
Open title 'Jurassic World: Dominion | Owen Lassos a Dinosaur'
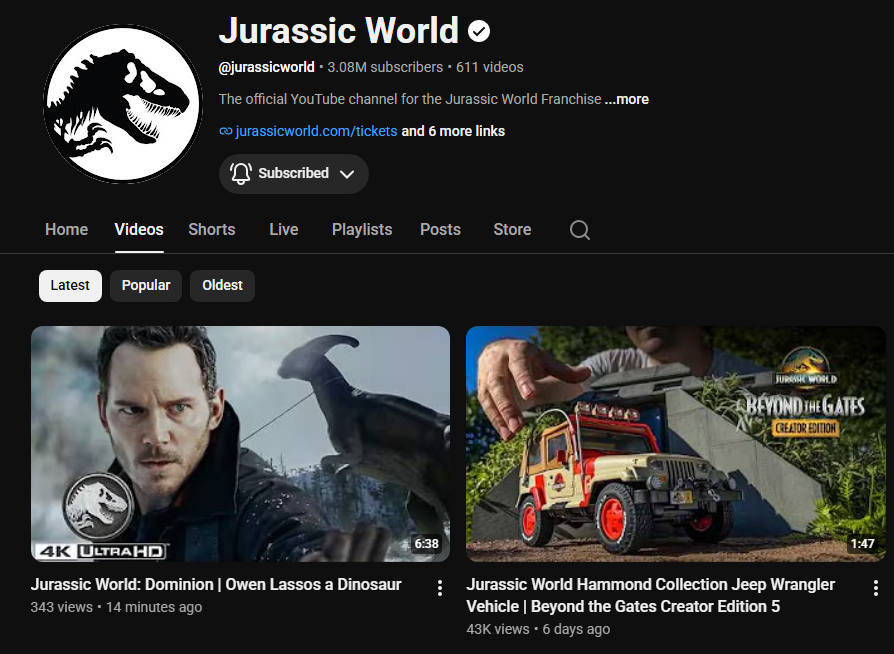coord(216,584)
